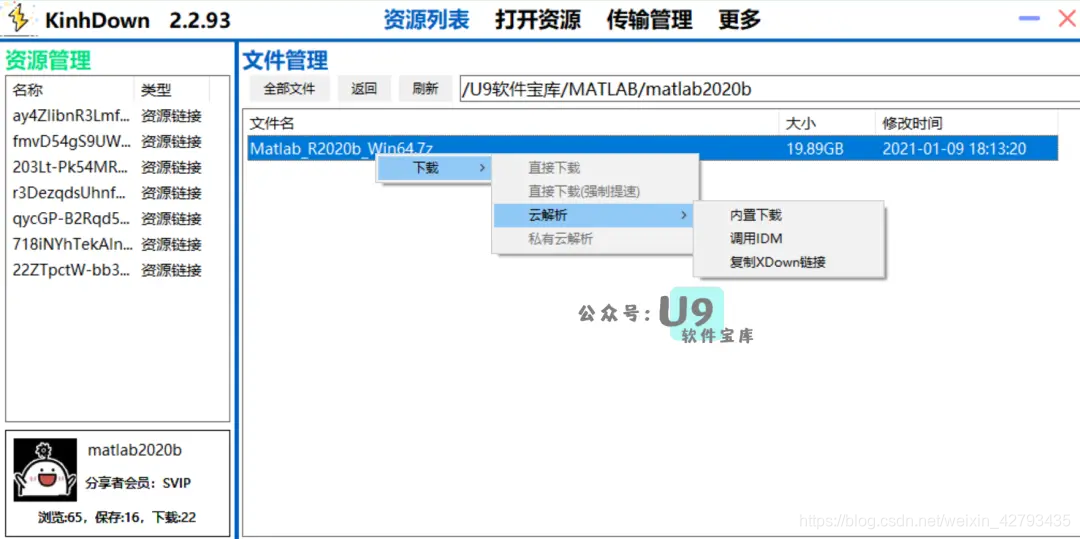Click the 19.89GB size cell

(x=815, y=149)
